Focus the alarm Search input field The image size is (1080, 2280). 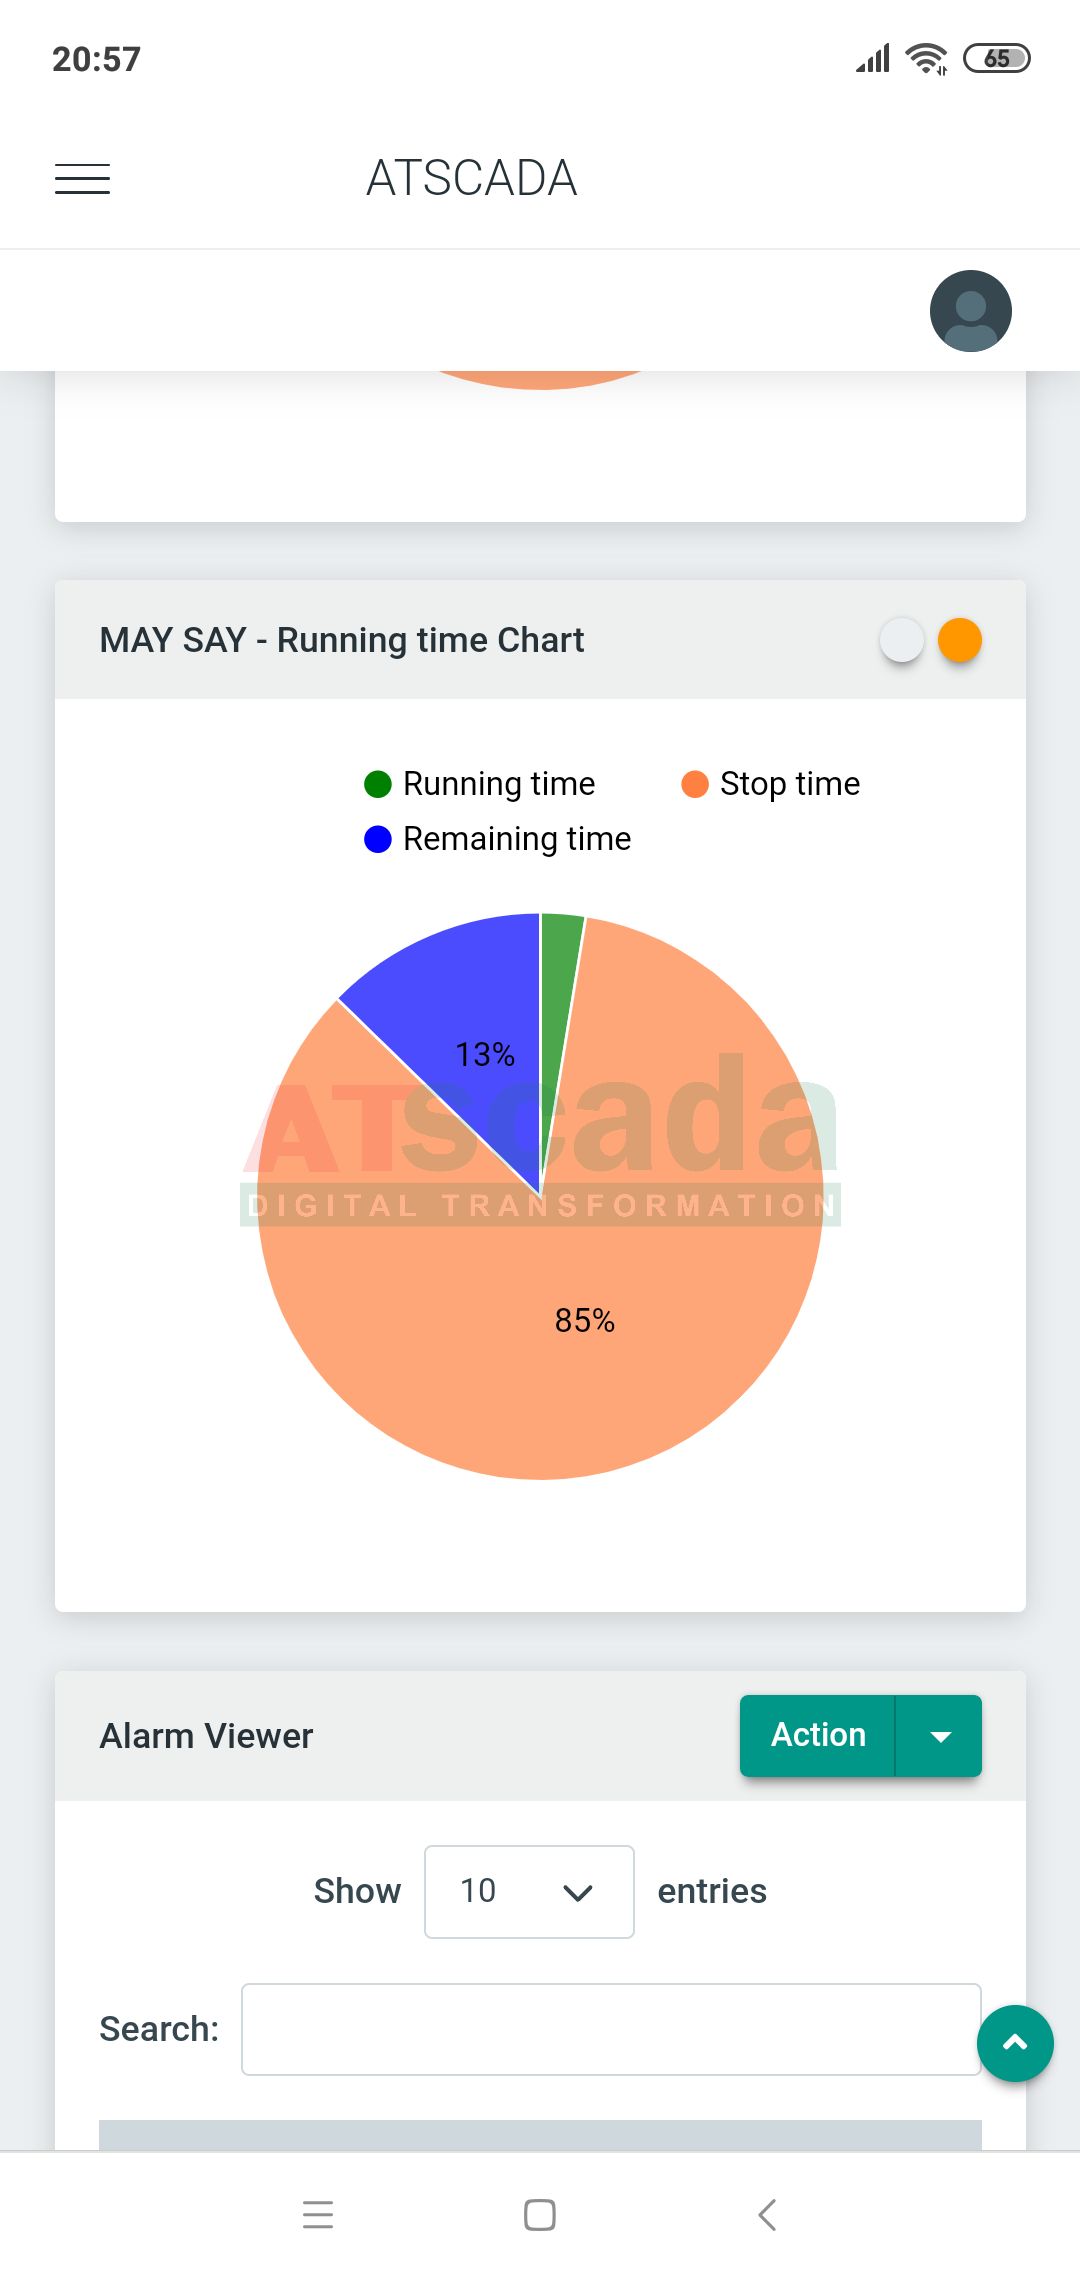point(610,2029)
